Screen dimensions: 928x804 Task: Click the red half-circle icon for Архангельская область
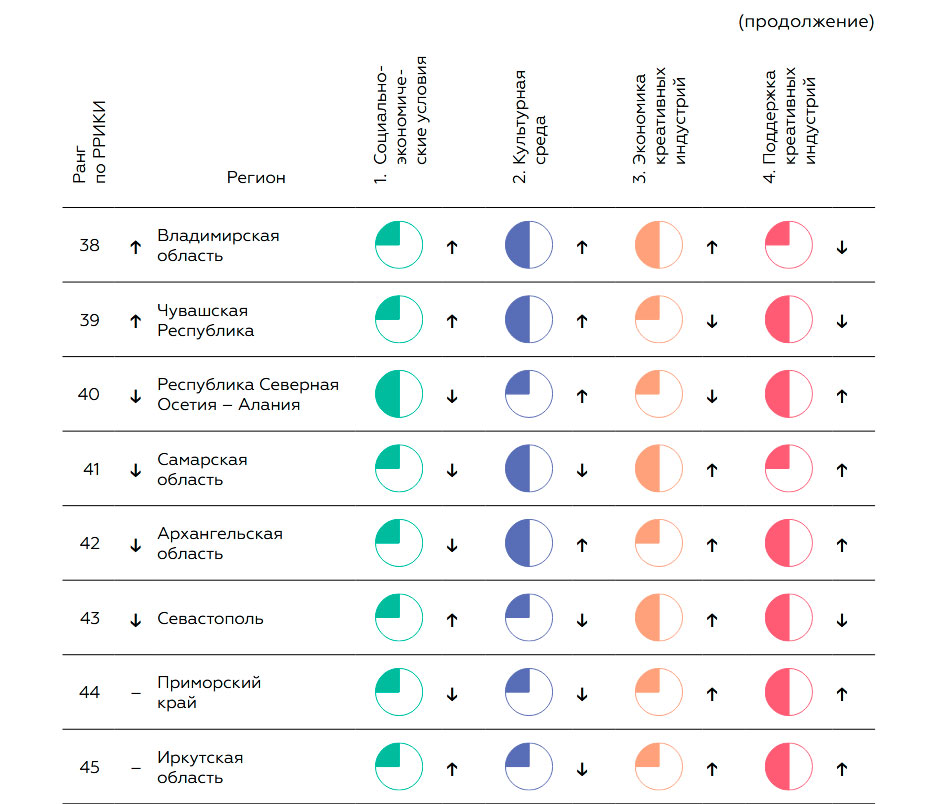[789, 545]
